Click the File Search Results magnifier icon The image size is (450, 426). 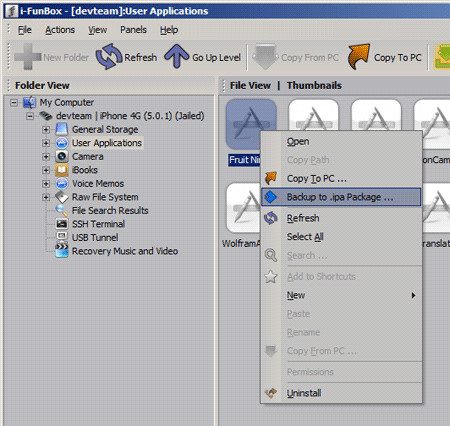pos(62,210)
